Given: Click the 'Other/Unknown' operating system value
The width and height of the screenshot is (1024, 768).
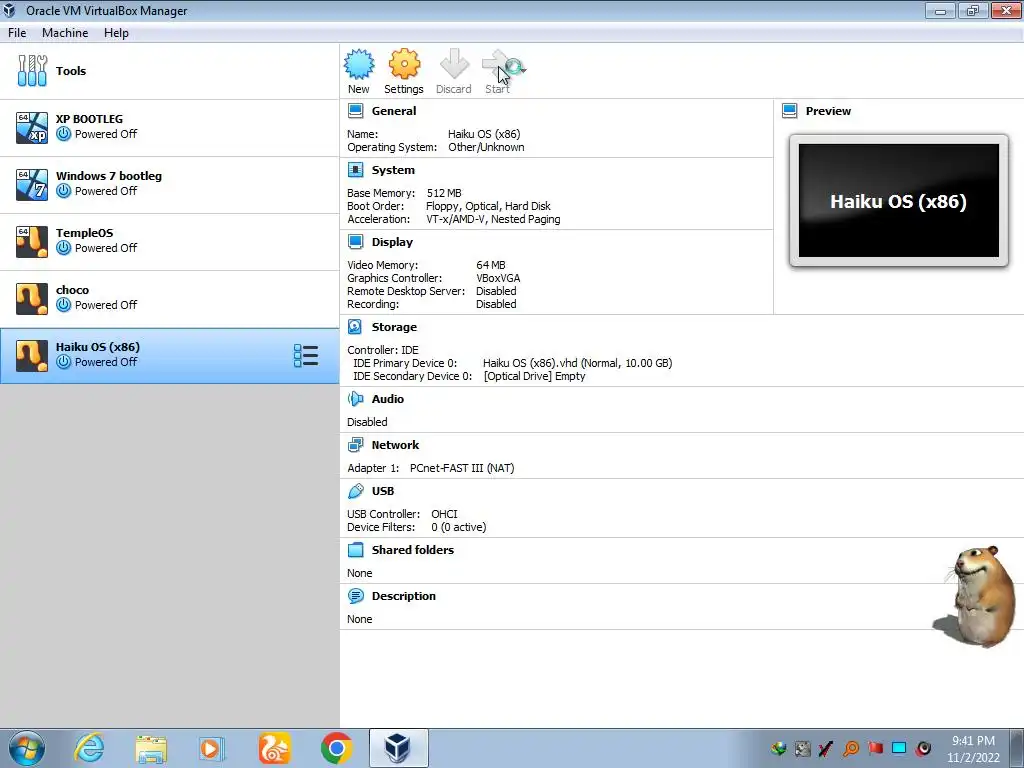Looking at the screenshot, I should [x=486, y=148].
